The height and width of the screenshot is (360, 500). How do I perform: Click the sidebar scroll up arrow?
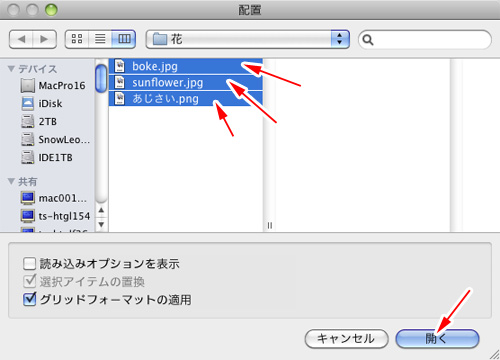pyautogui.click(x=101, y=211)
